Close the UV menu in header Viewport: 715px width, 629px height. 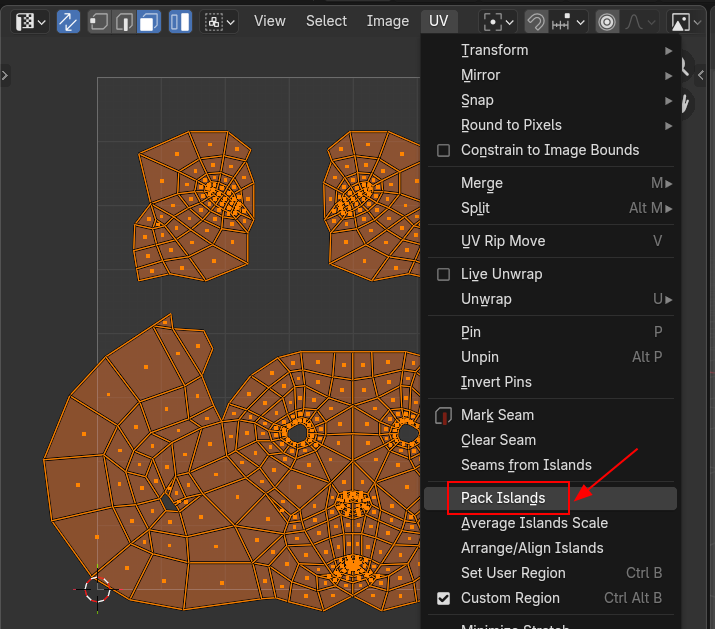(x=439, y=21)
